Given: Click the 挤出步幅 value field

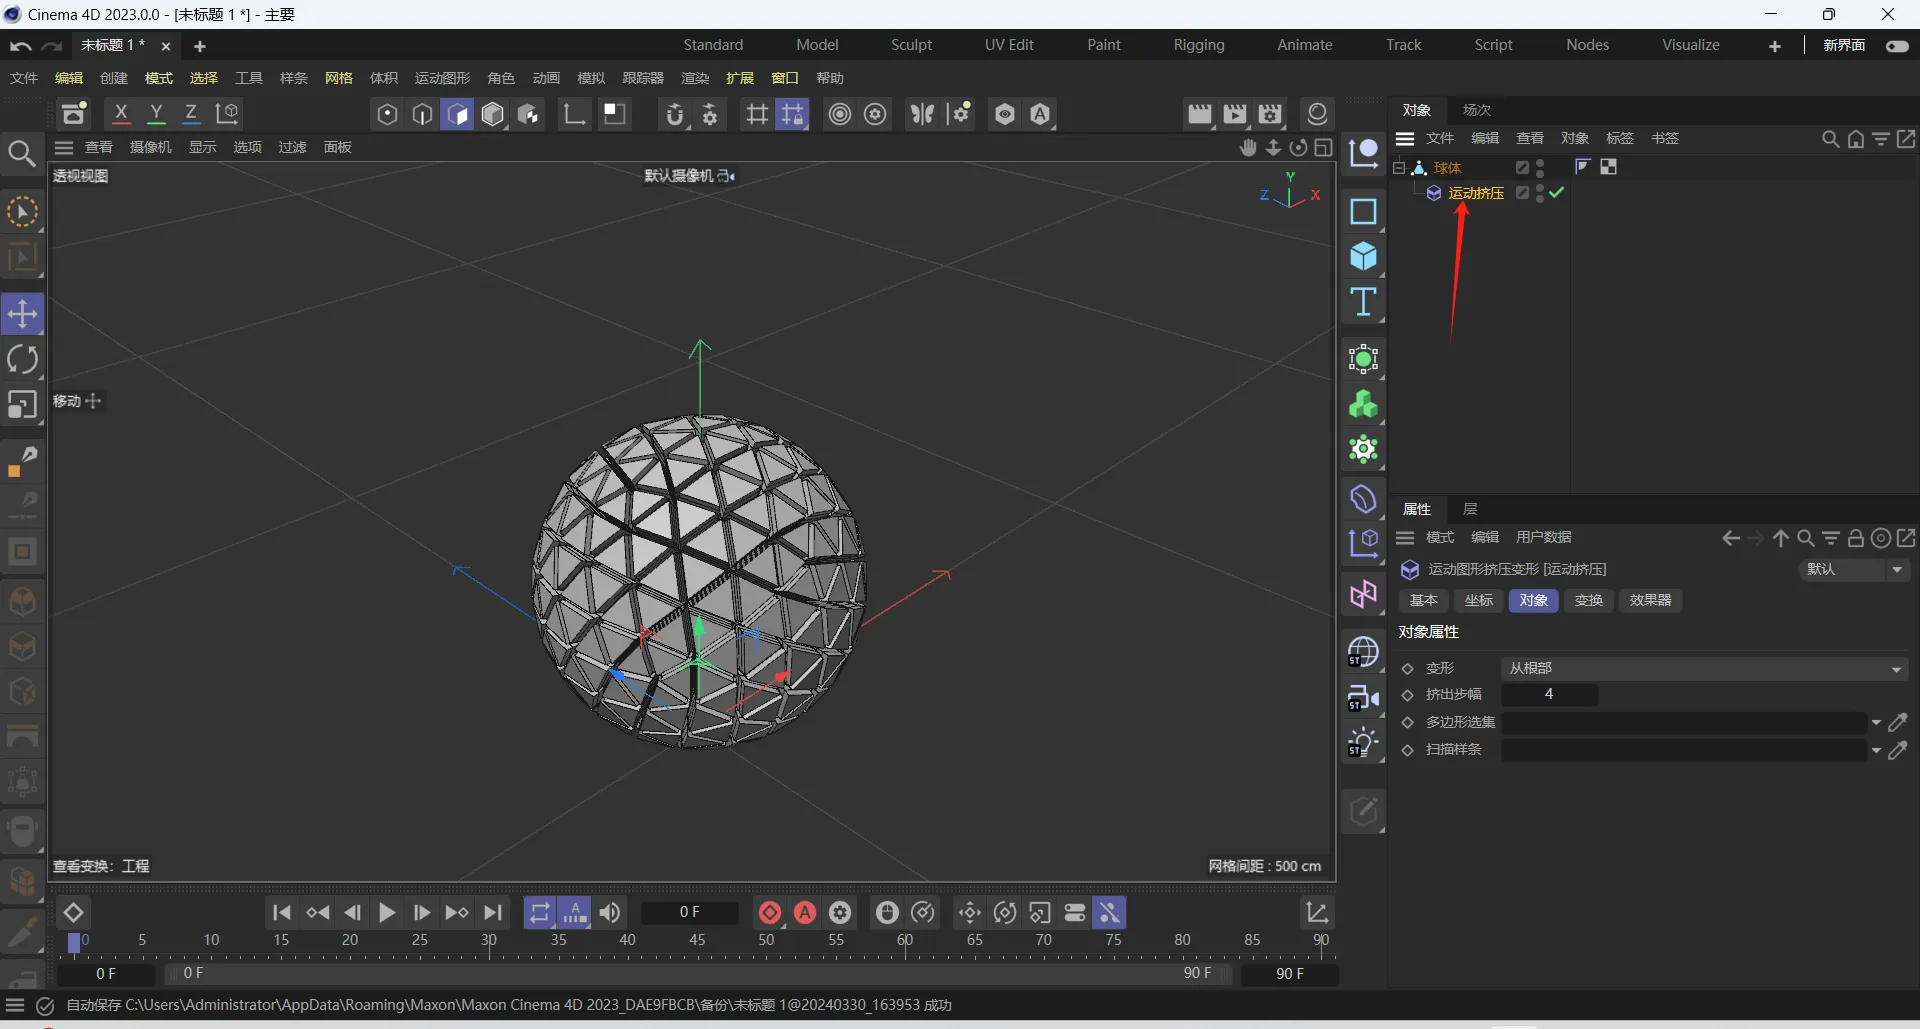Looking at the screenshot, I should tap(1549, 694).
